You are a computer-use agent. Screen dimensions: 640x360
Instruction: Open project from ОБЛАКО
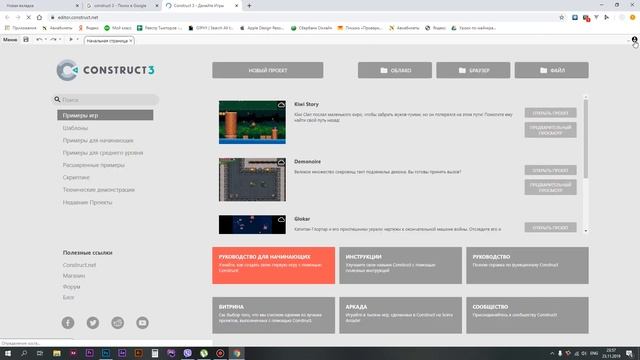(395, 70)
